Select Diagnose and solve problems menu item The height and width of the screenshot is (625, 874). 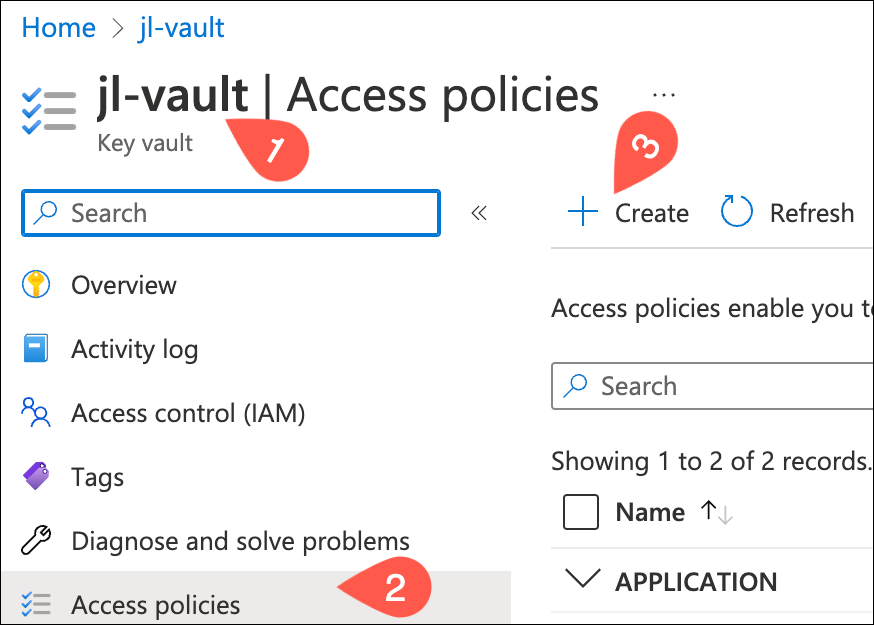240,541
